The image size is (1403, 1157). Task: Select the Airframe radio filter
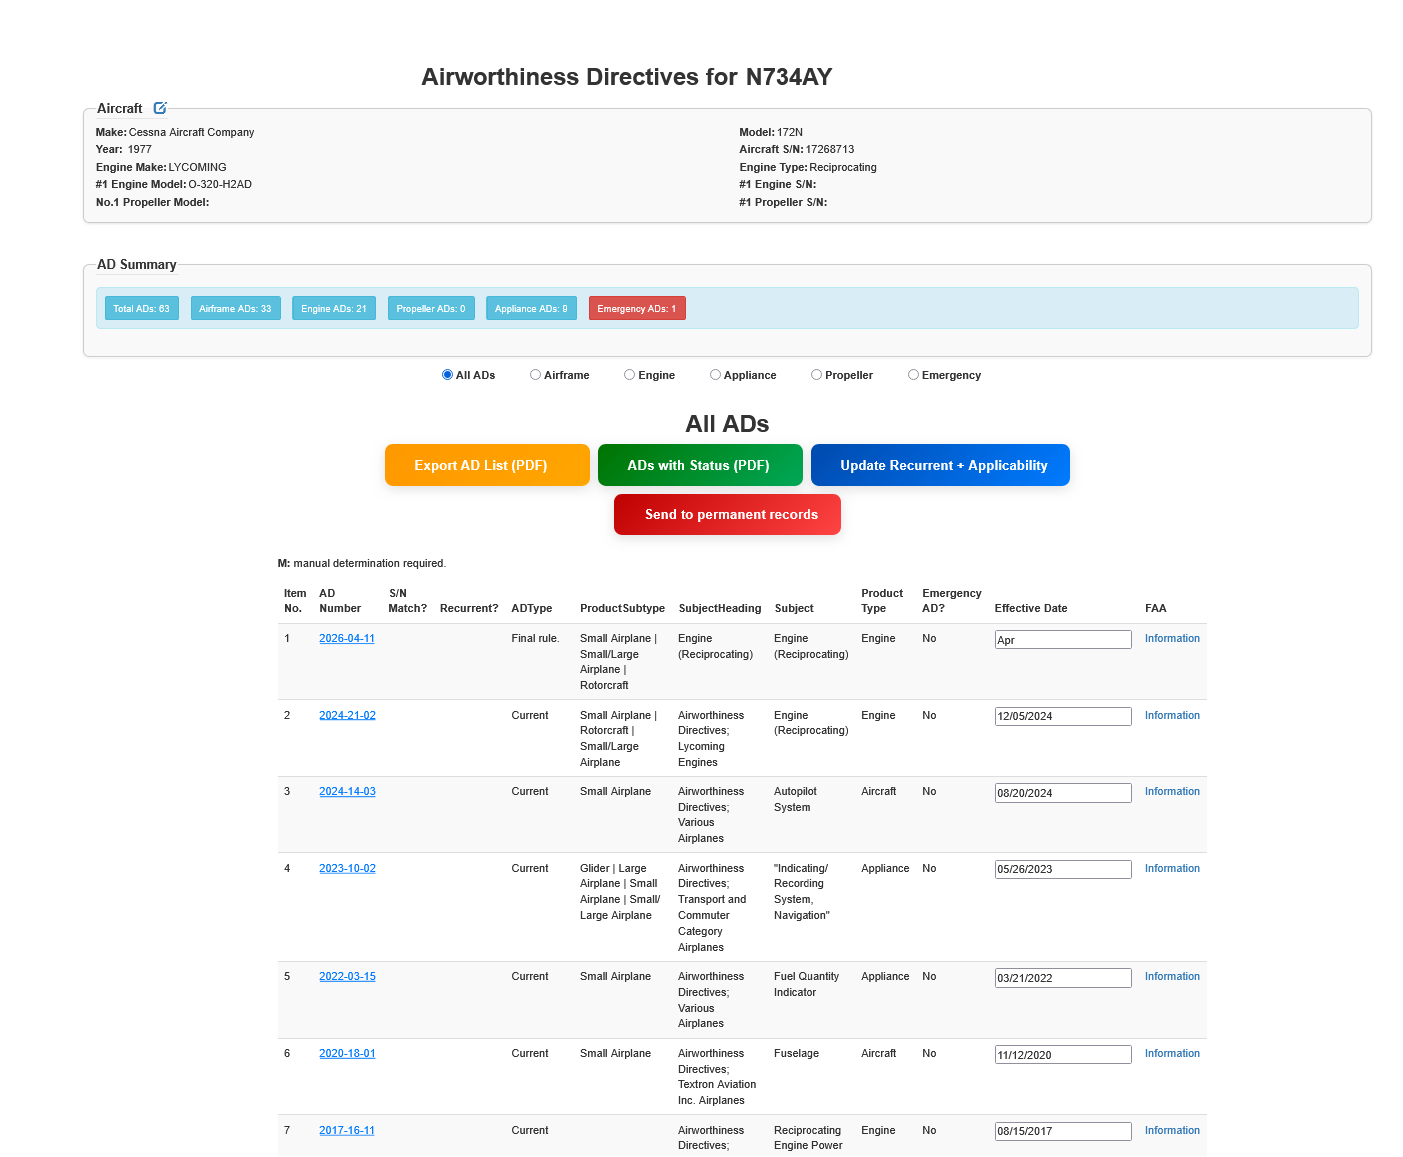click(535, 375)
